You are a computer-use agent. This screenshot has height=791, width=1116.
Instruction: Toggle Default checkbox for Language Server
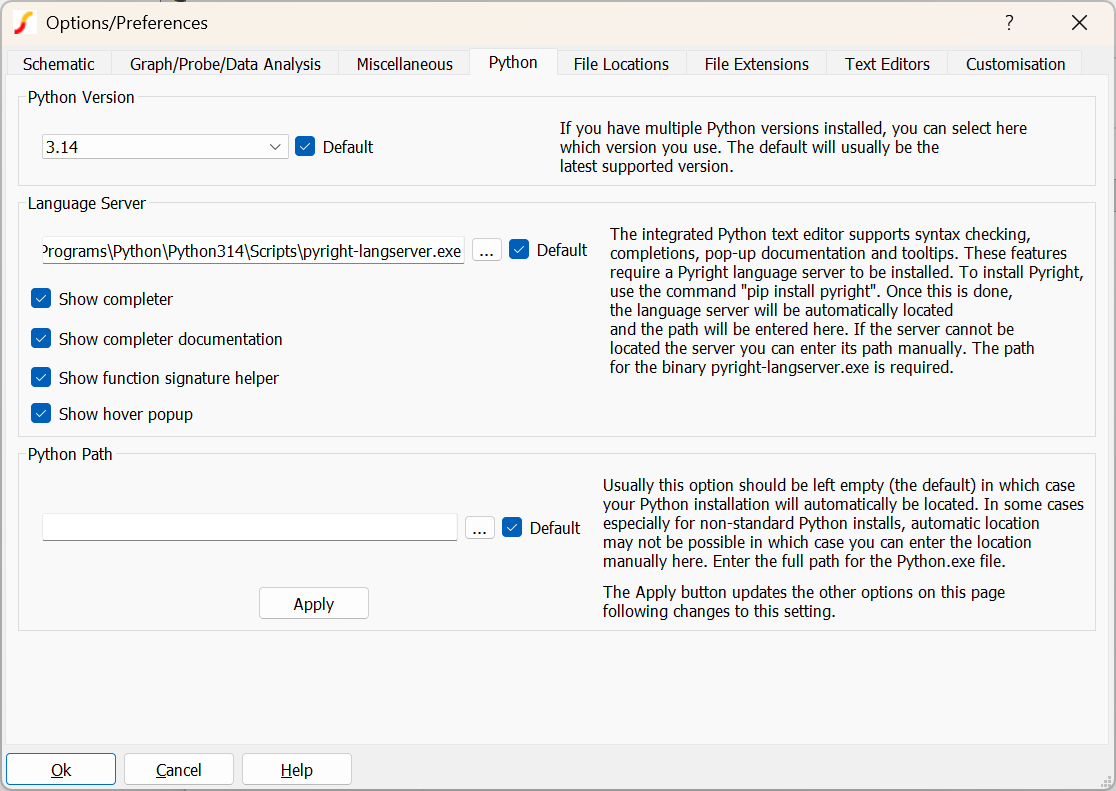pos(519,250)
